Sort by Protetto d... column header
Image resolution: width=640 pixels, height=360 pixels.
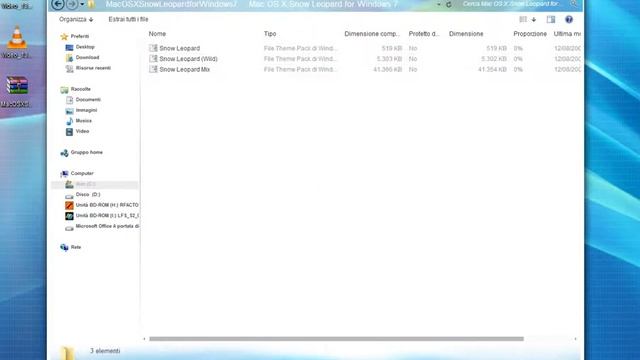coord(424,34)
